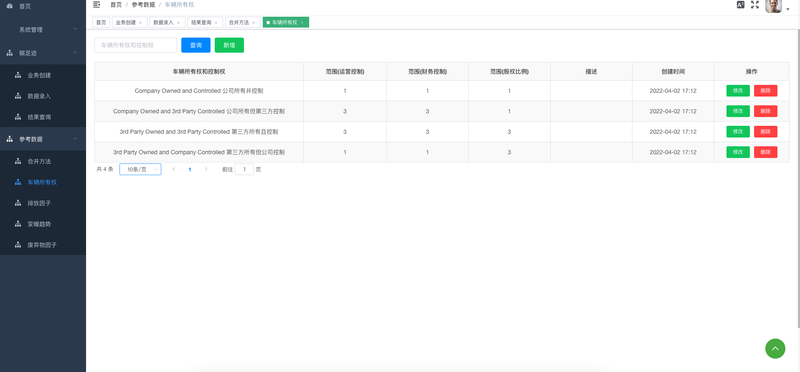800x372 pixels.
Task: Edit 3rd Party Owned and Company Controlled row
Action: click(x=738, y=152)
